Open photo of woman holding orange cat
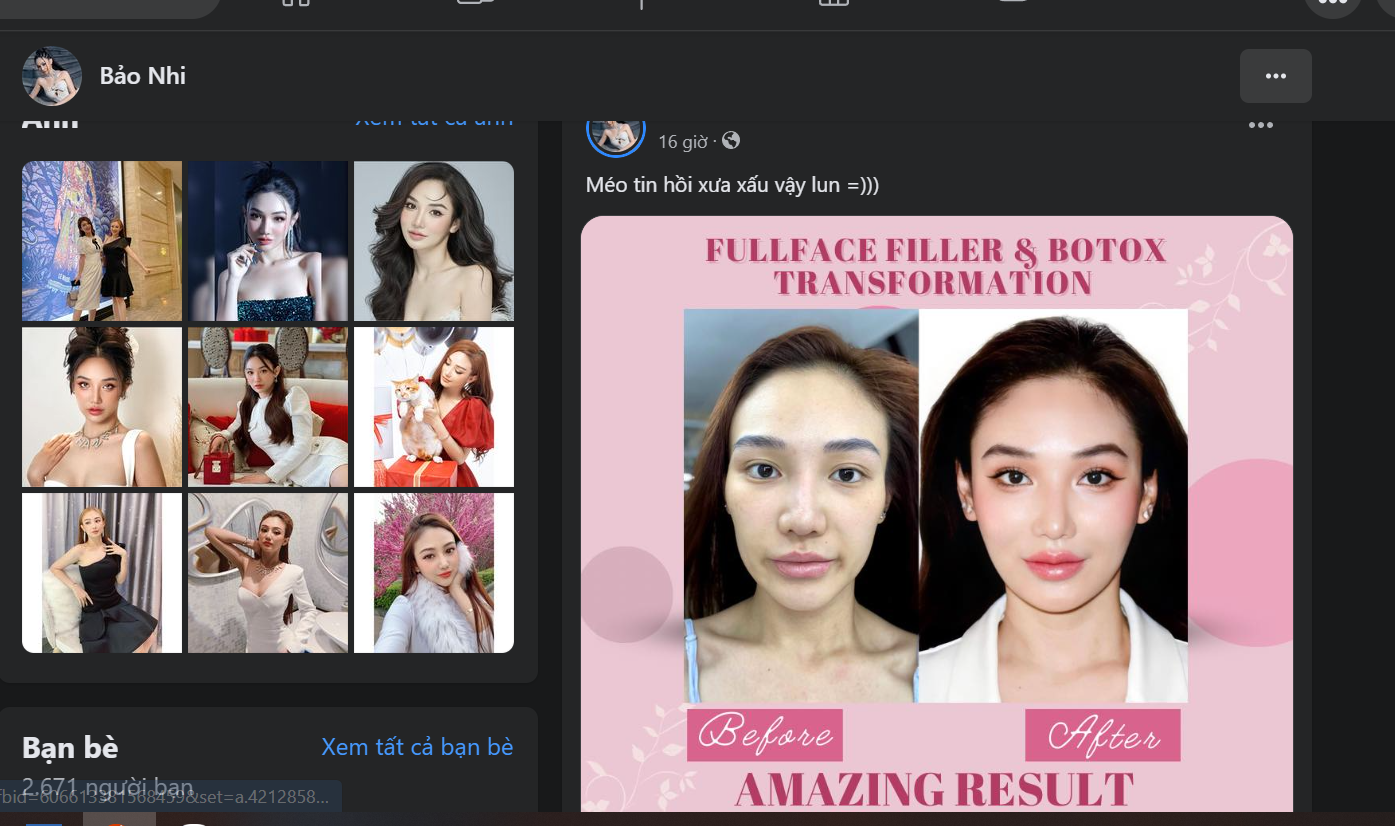1395x826 pixels. point(434,407)
